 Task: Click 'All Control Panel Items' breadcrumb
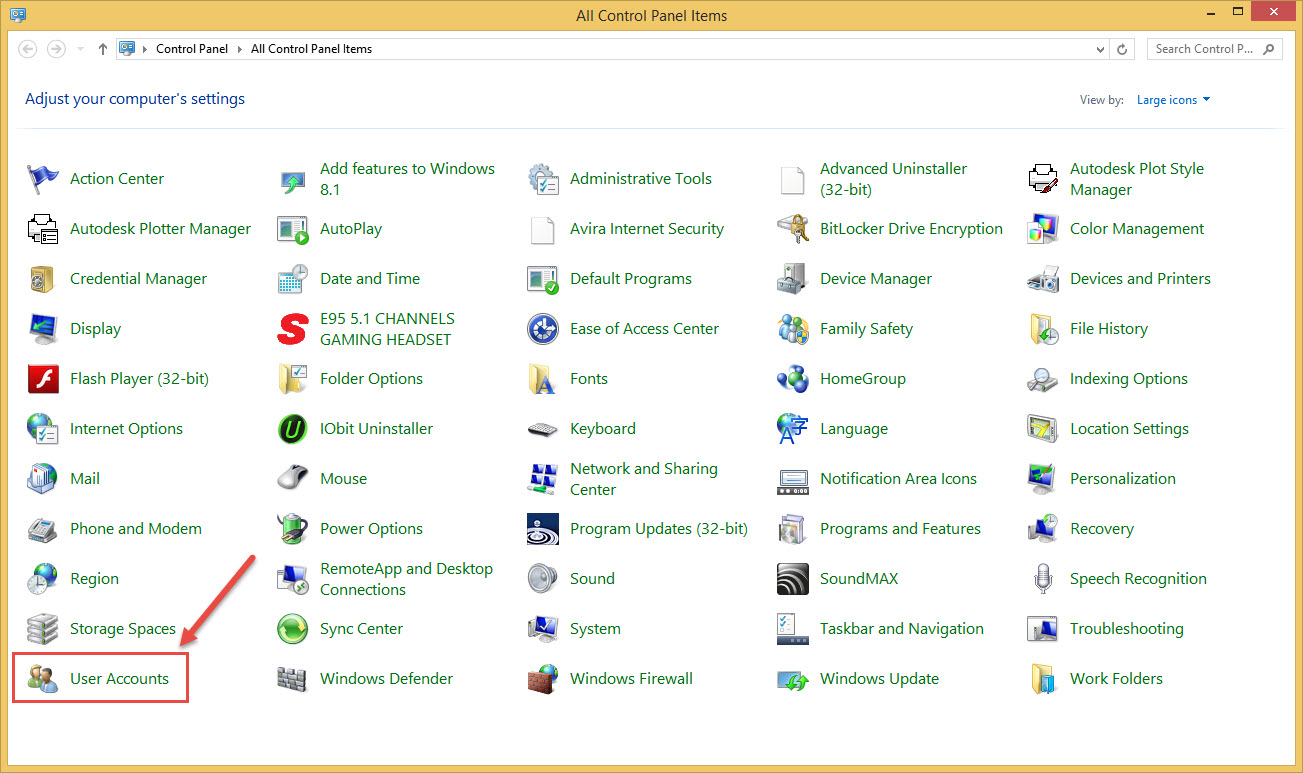coord(311,49)
